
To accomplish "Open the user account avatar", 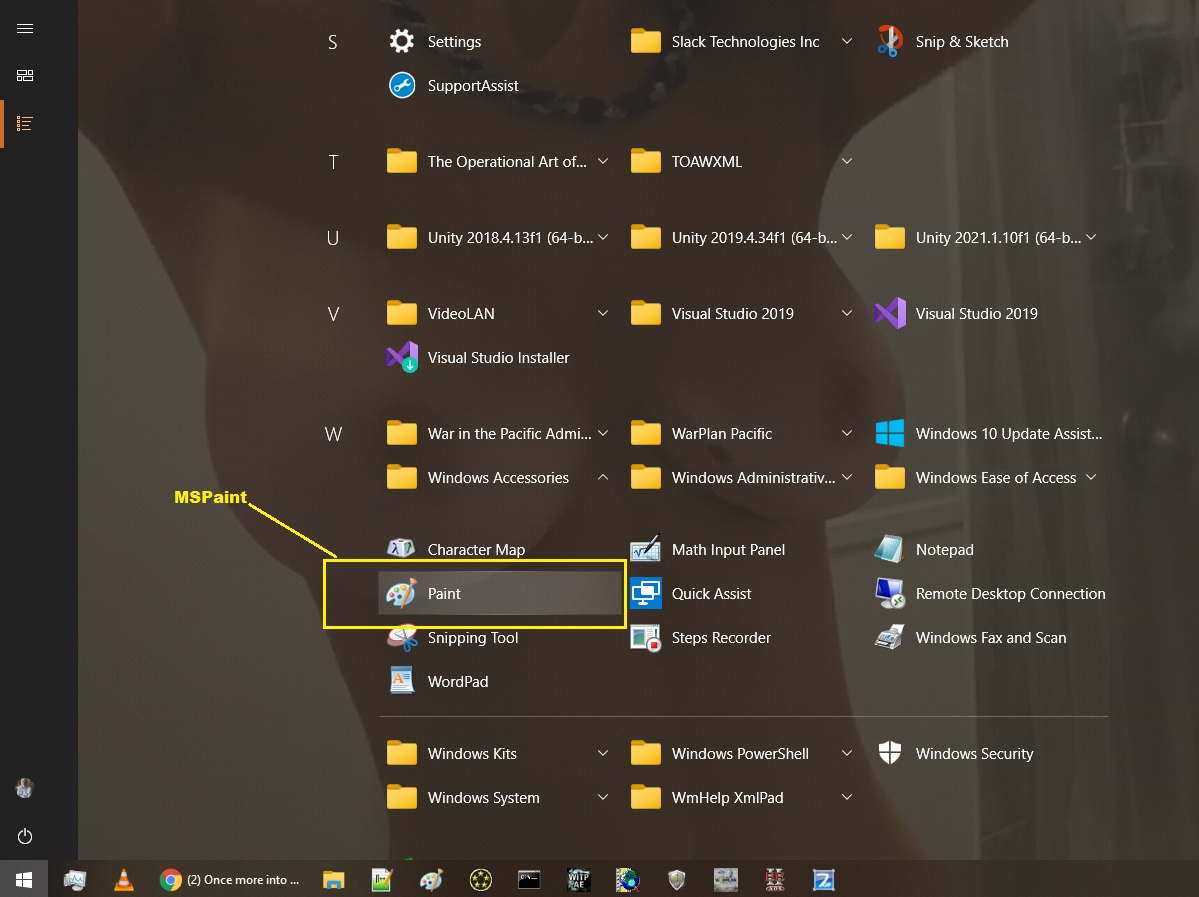I will (24, 788).
